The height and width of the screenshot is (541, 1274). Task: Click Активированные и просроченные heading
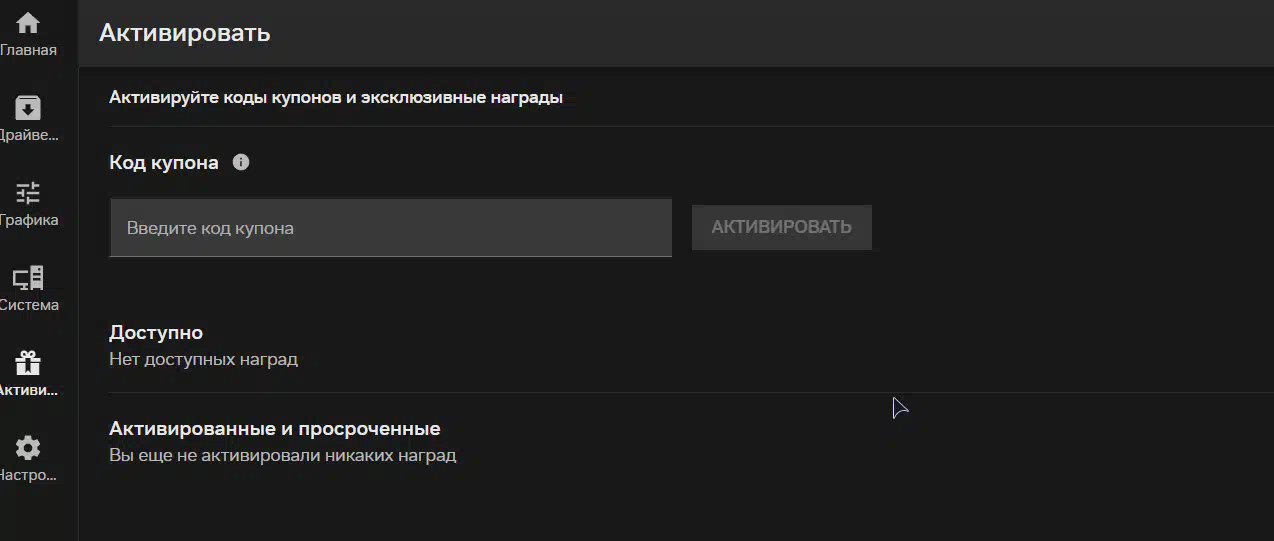pyautogui.click(x=275, y=429)
